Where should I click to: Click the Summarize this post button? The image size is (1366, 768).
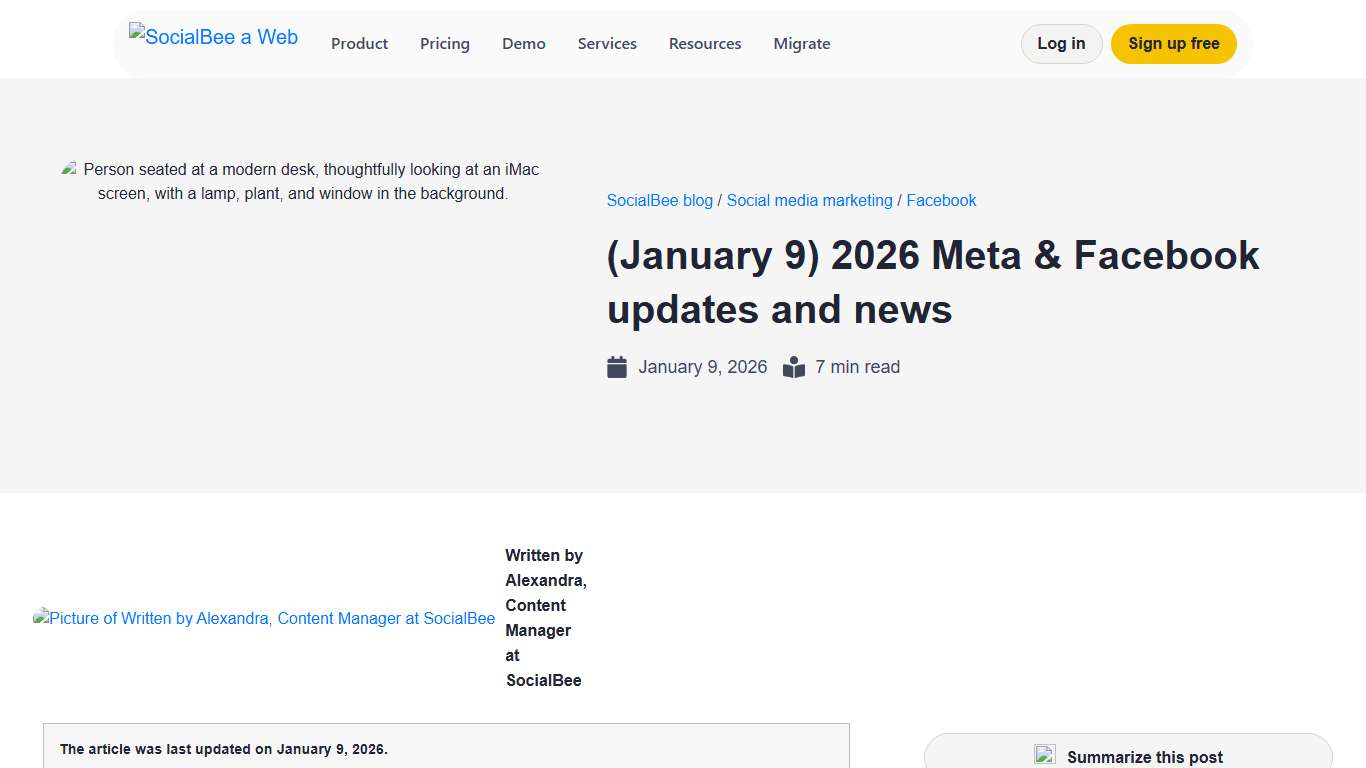[x=1128, y=755]
